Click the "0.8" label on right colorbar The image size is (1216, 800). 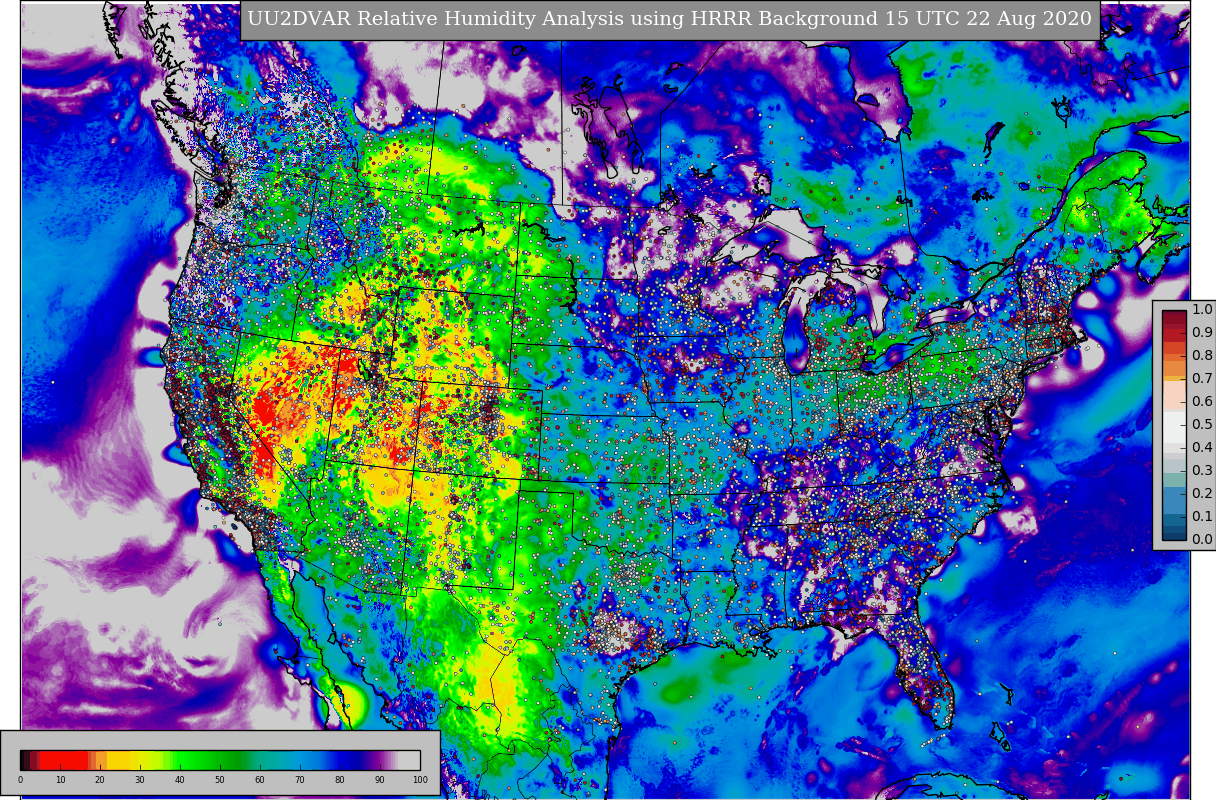(x=1202, y=356)
